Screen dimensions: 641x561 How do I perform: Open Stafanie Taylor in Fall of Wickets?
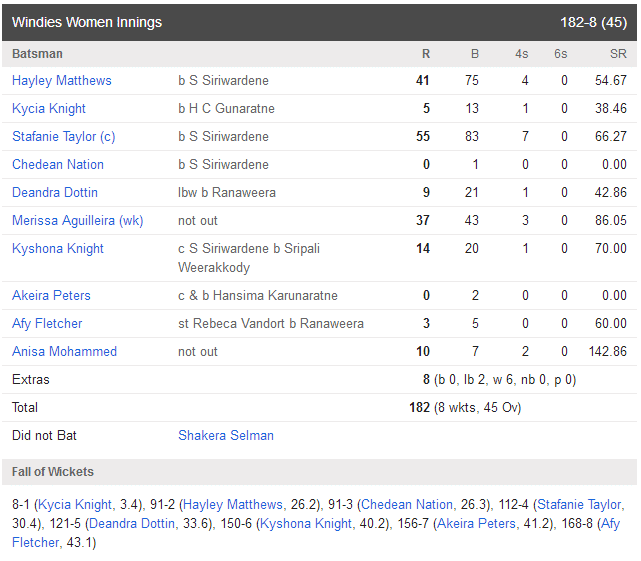[579, 505]
